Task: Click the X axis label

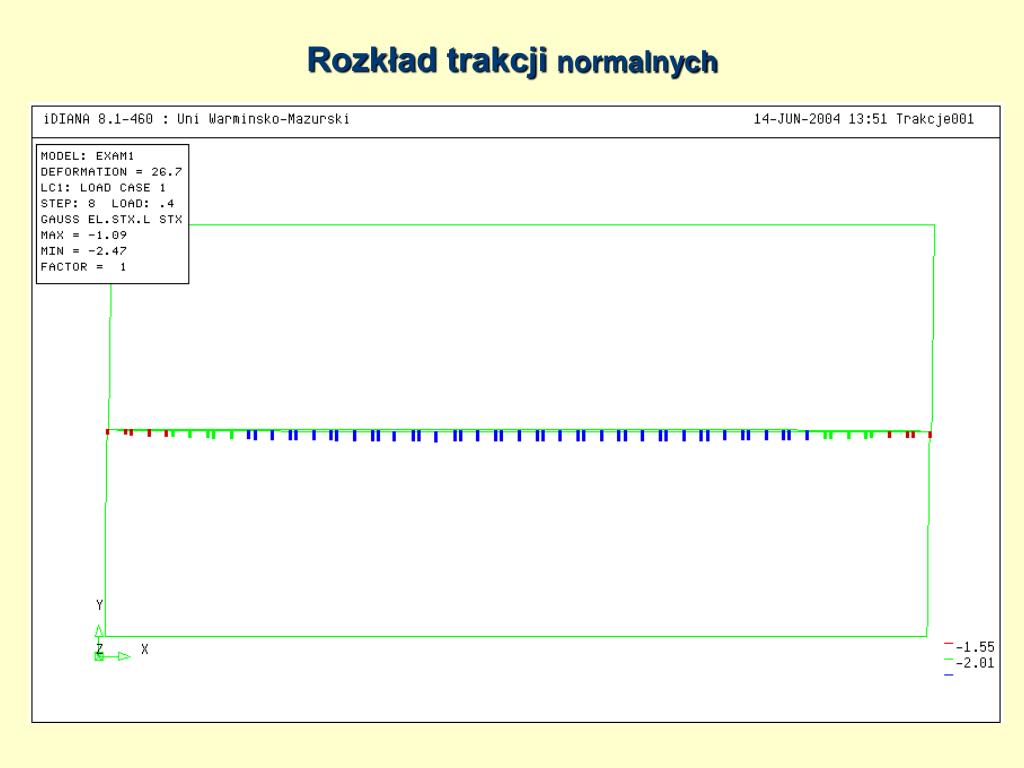Action: click(145, 649)
